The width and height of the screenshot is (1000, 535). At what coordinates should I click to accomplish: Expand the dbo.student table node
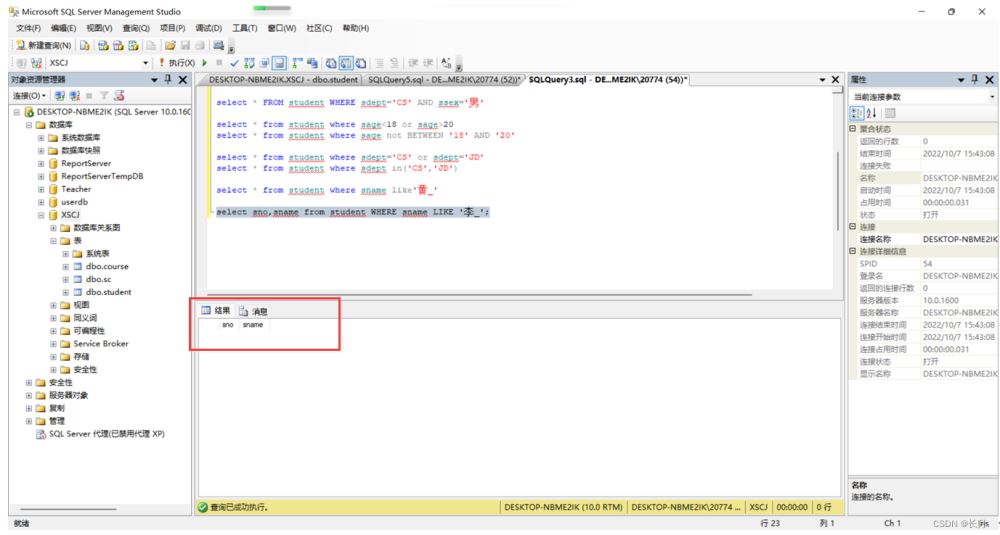click(65, 292)
